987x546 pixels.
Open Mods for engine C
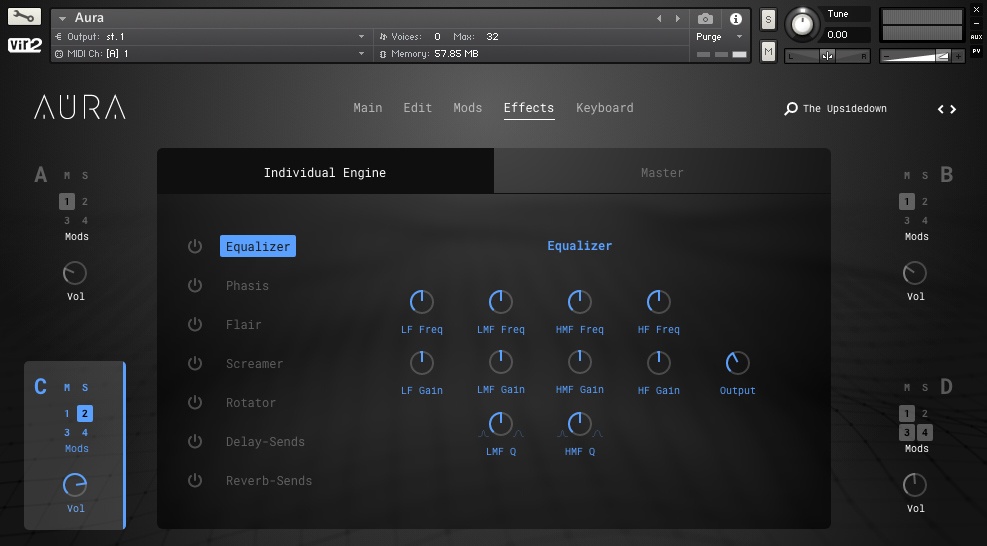77,448
